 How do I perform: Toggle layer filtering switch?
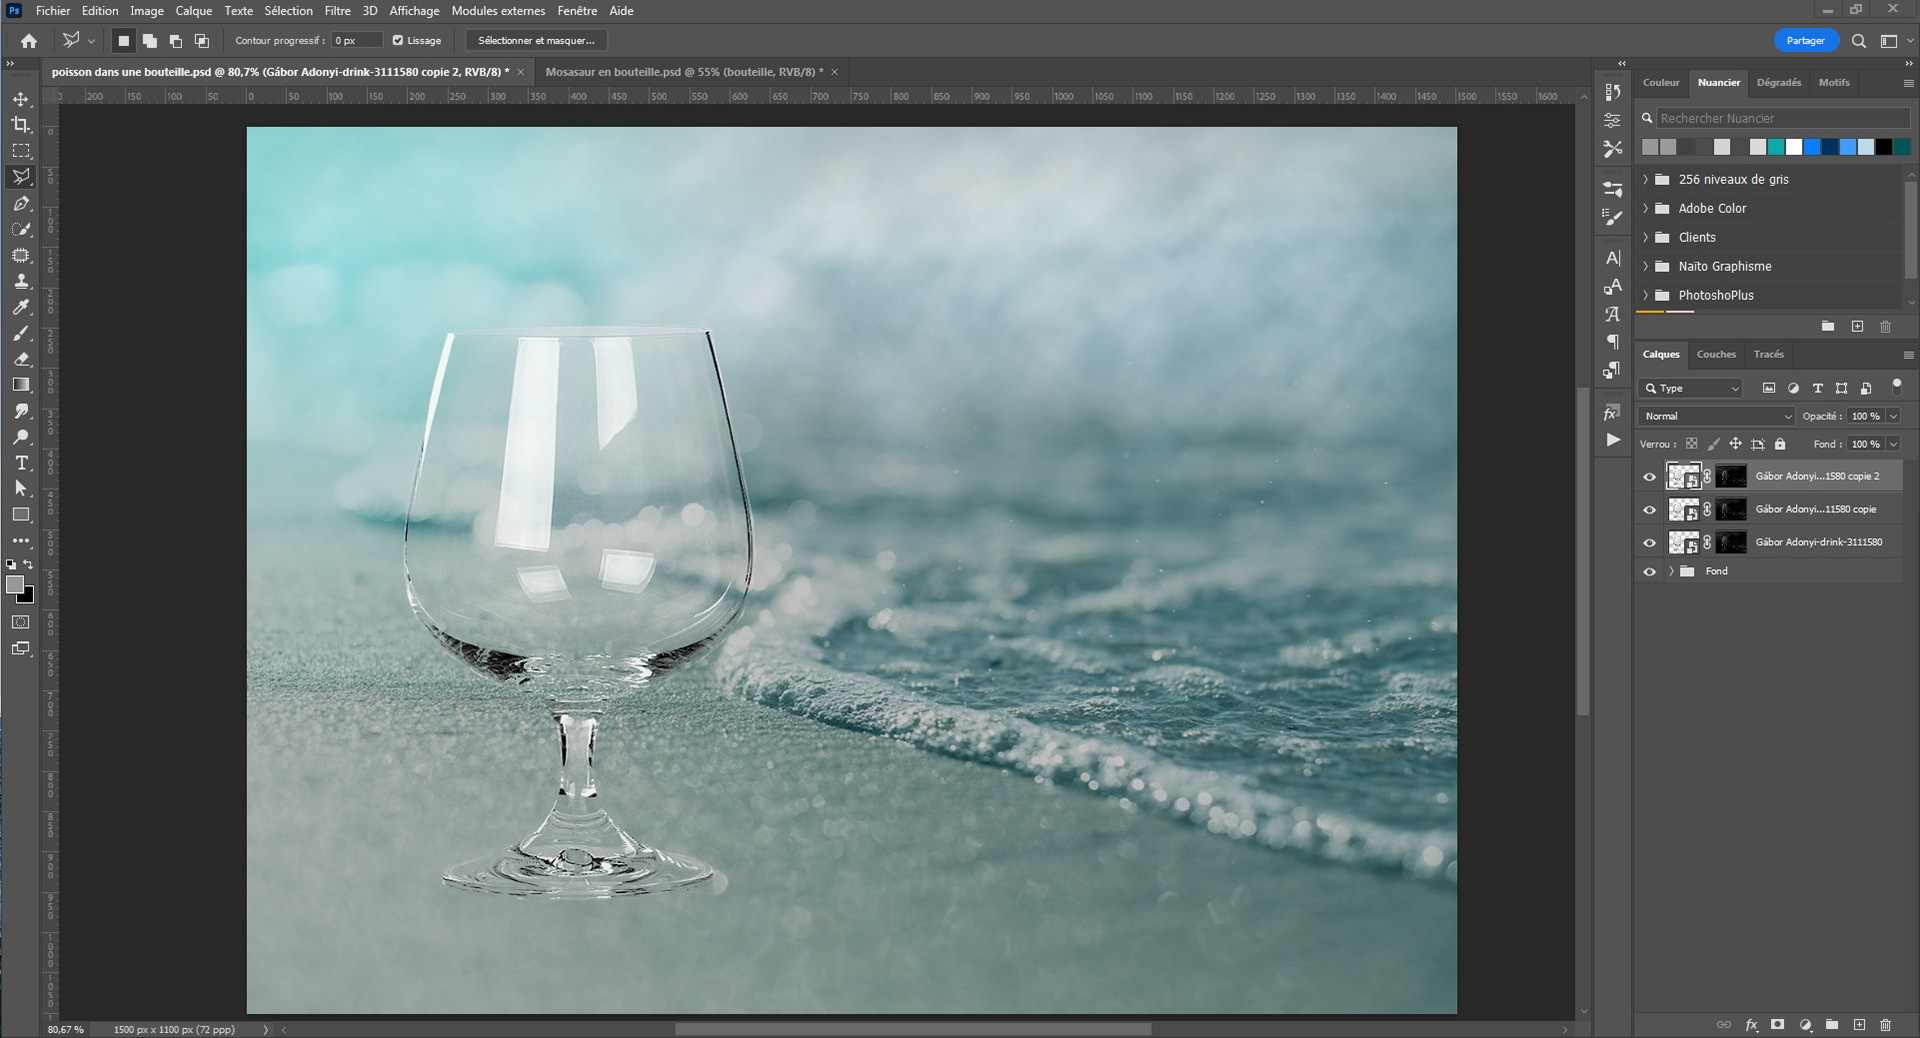(1896, 386)
